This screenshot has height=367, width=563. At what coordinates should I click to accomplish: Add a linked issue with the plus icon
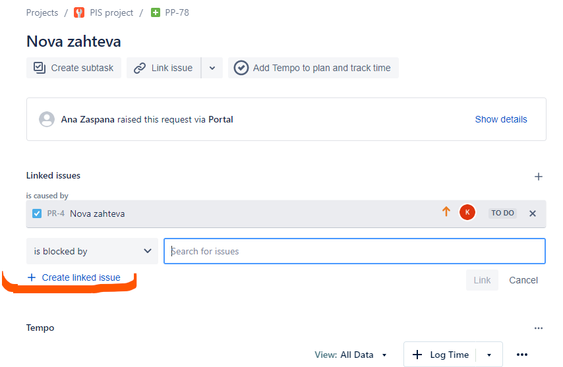[x=538, y=176]
